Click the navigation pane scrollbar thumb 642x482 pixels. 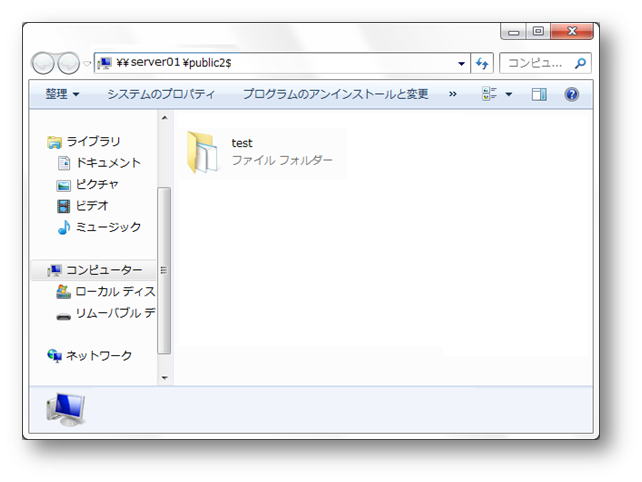point(164,270)
